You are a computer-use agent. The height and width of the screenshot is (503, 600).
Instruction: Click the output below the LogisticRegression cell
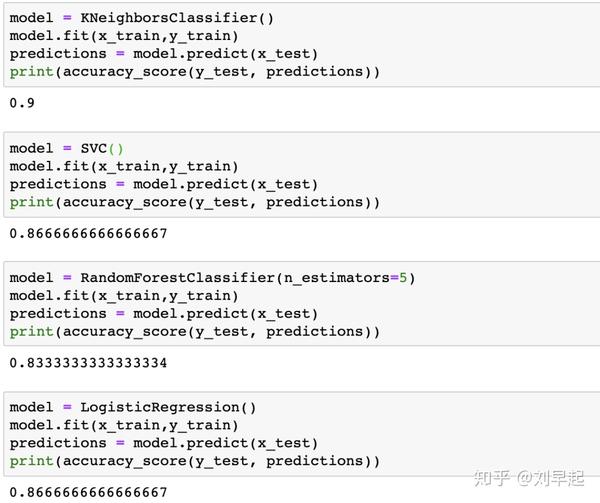(88, 493)
